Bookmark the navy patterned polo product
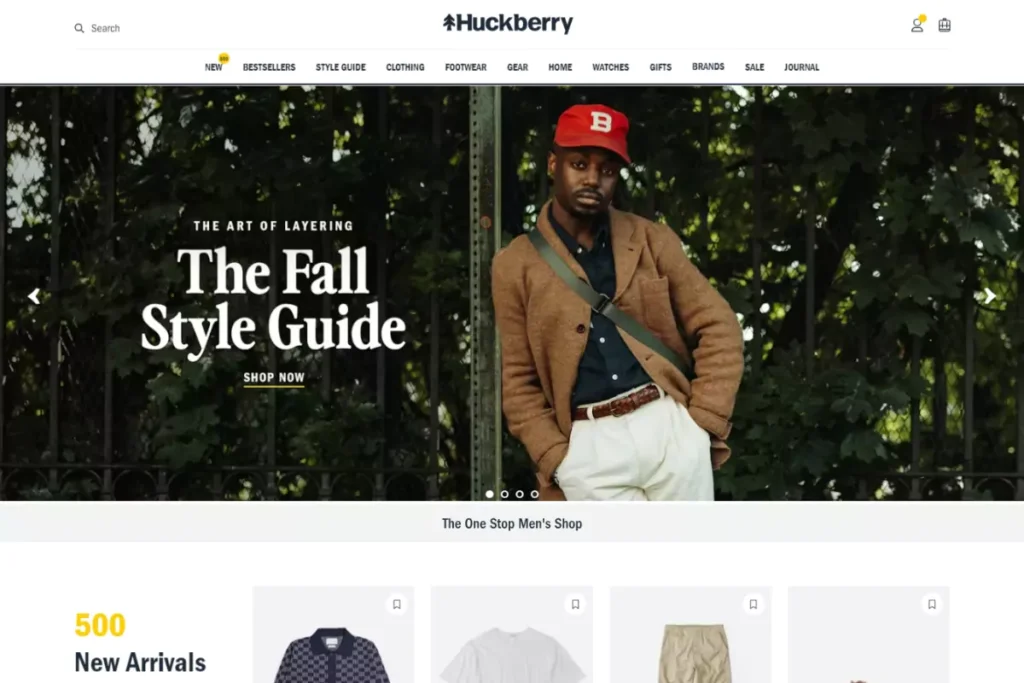 pos(396,604)
